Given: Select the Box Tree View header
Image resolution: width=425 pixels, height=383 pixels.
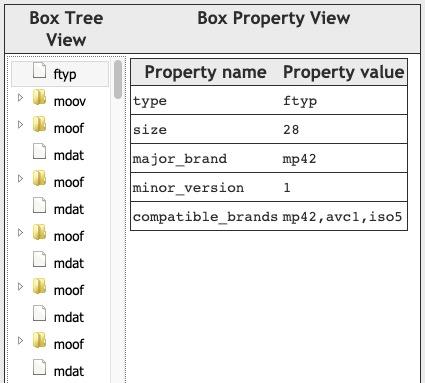Looking at the screenshot, I should click(x=66, y=29).
